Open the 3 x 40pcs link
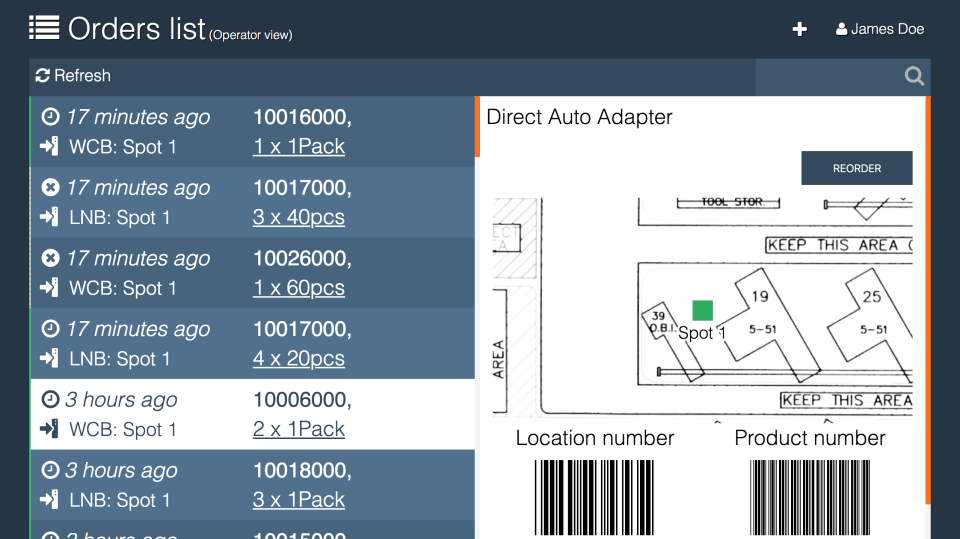The image size is (960, 539). pyautogui.click(x=299, y=217)
